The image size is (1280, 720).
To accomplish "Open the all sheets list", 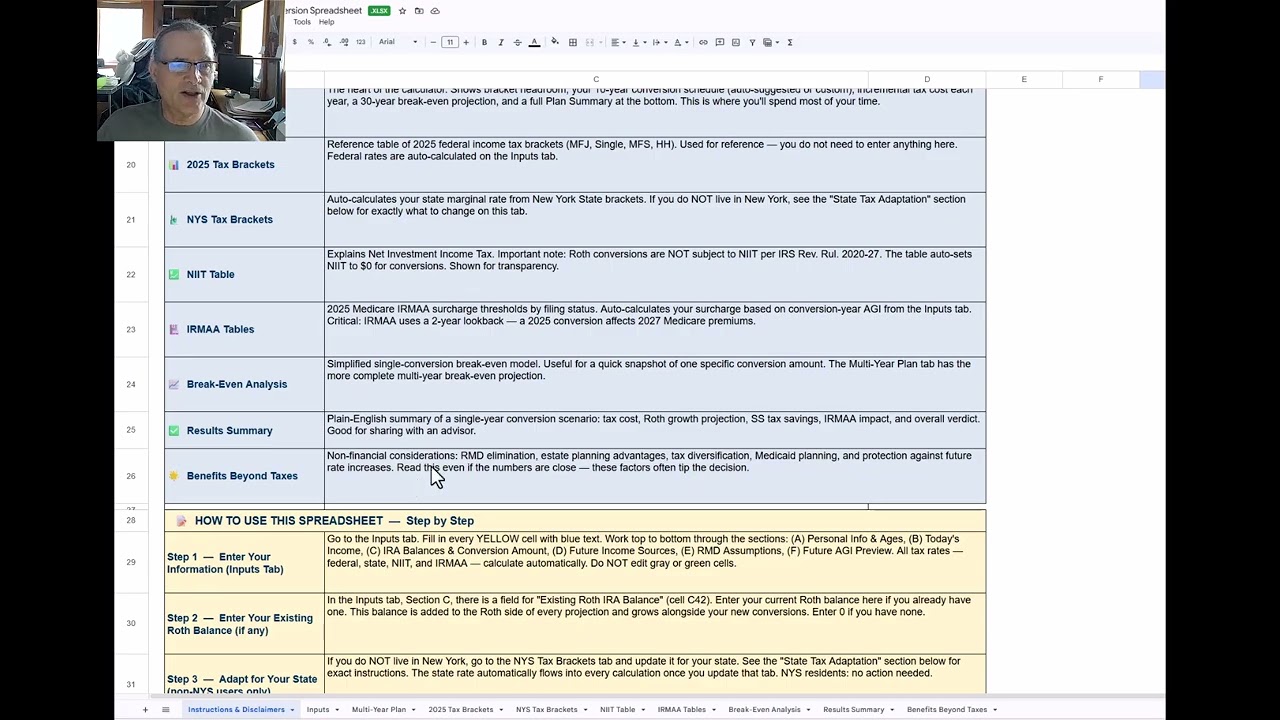I will 166,710.
